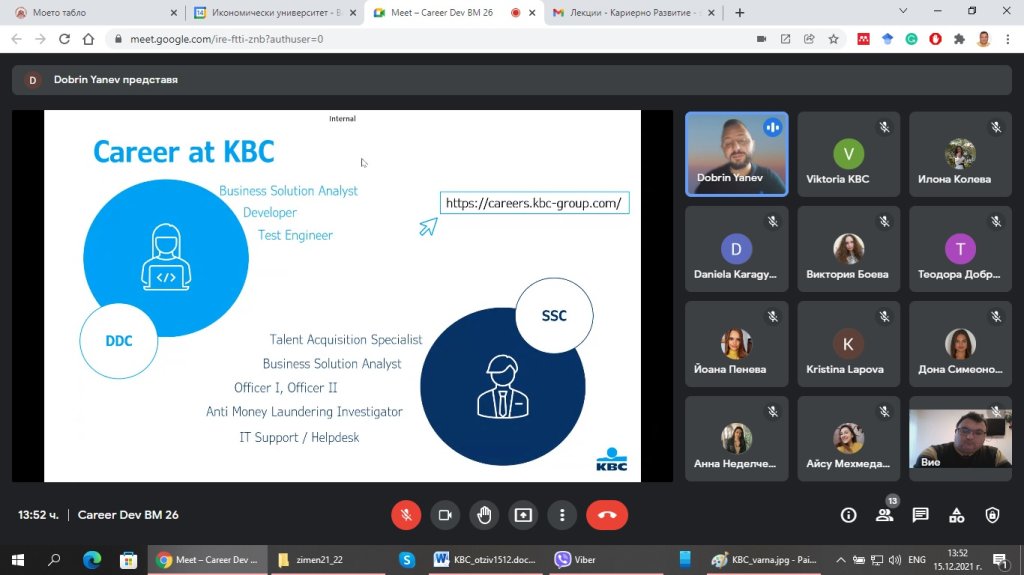Leave the call with red hang-up button
This screenshot has width=1024, height=575.
click(x=607, y=515)
